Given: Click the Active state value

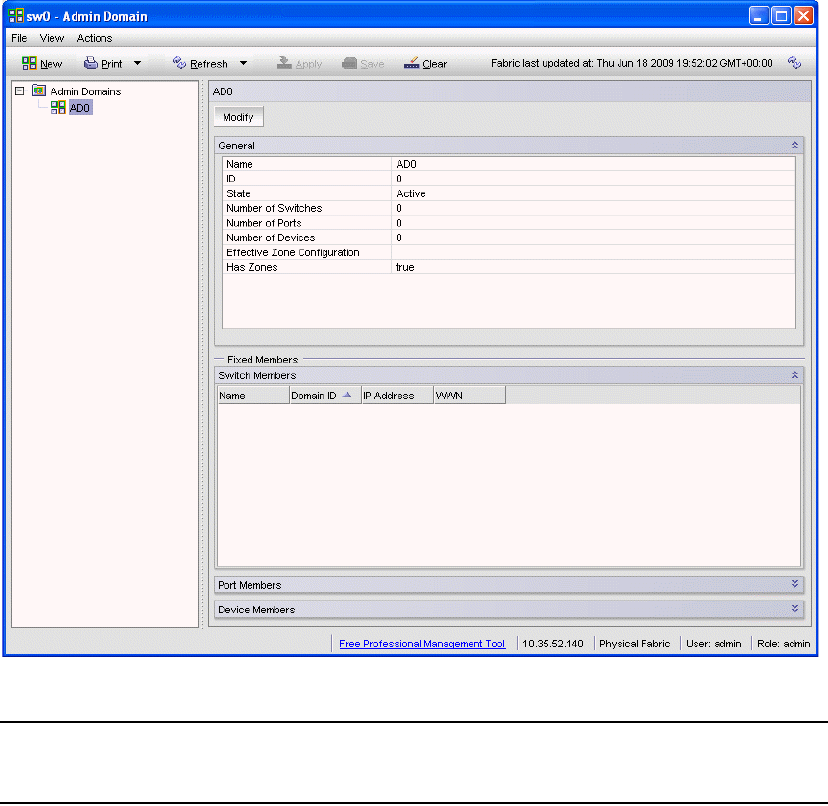Looking at the screenshot, I should (x=411, y=193).
